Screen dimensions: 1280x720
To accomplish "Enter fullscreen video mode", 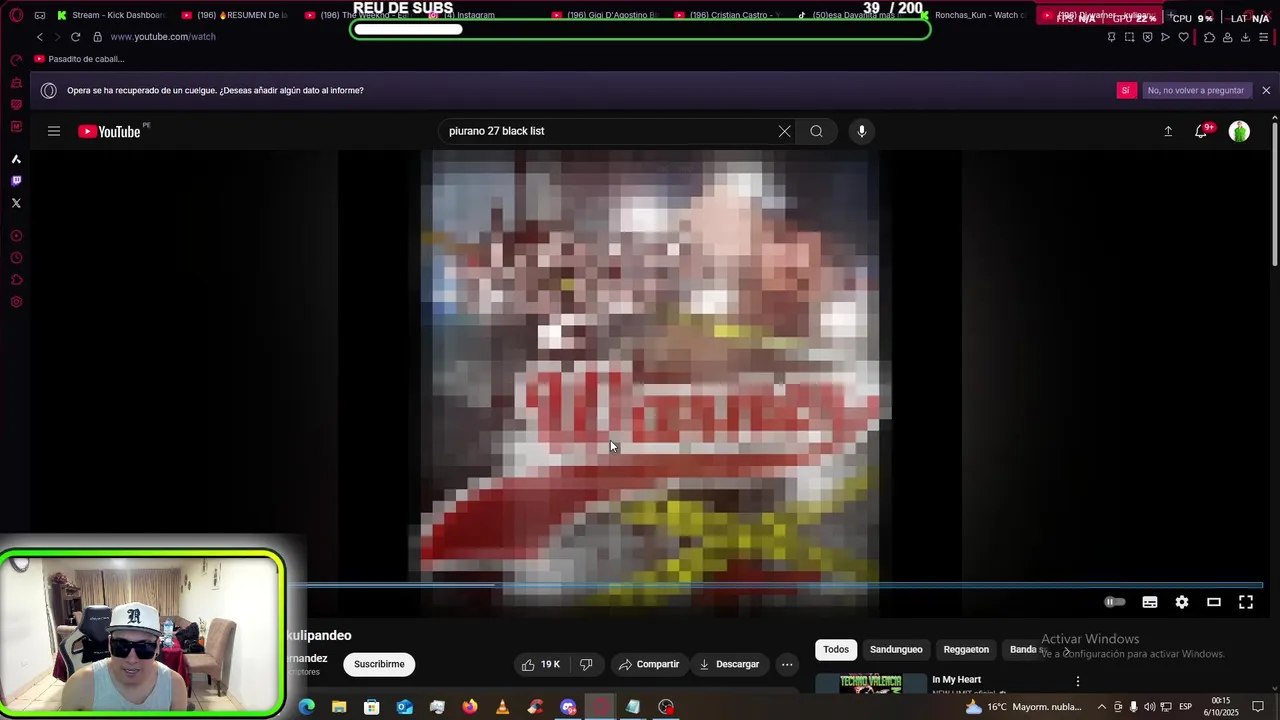I will tap(1246, 602).
